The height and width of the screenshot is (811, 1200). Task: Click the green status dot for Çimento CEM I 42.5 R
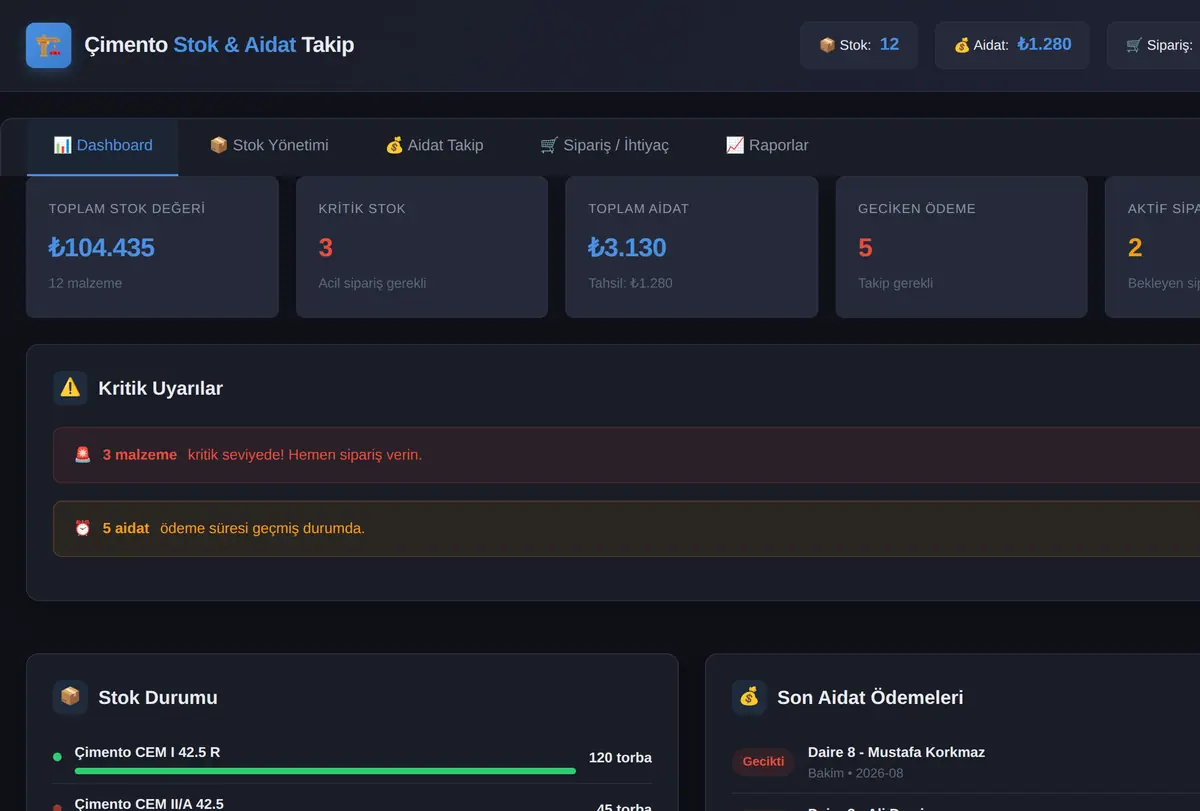57,757
